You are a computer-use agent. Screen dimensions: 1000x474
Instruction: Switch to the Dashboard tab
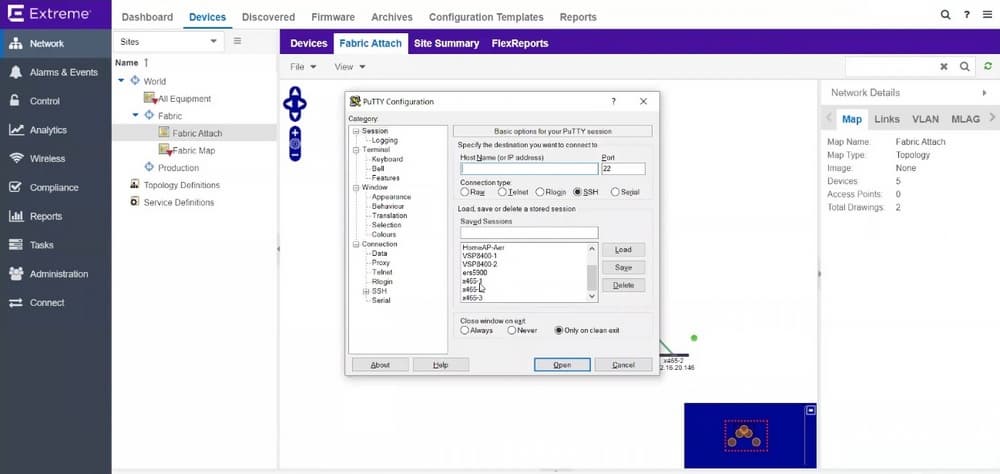pos(147,17)
